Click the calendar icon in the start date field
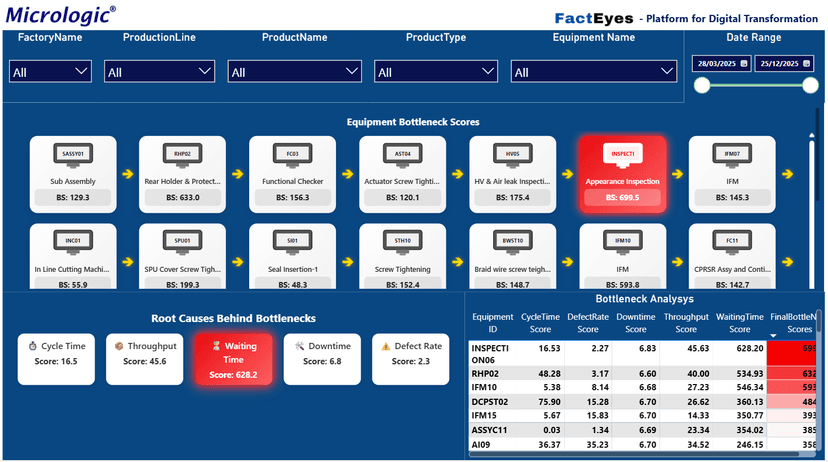The image size is (828, 462). (744, 64)
